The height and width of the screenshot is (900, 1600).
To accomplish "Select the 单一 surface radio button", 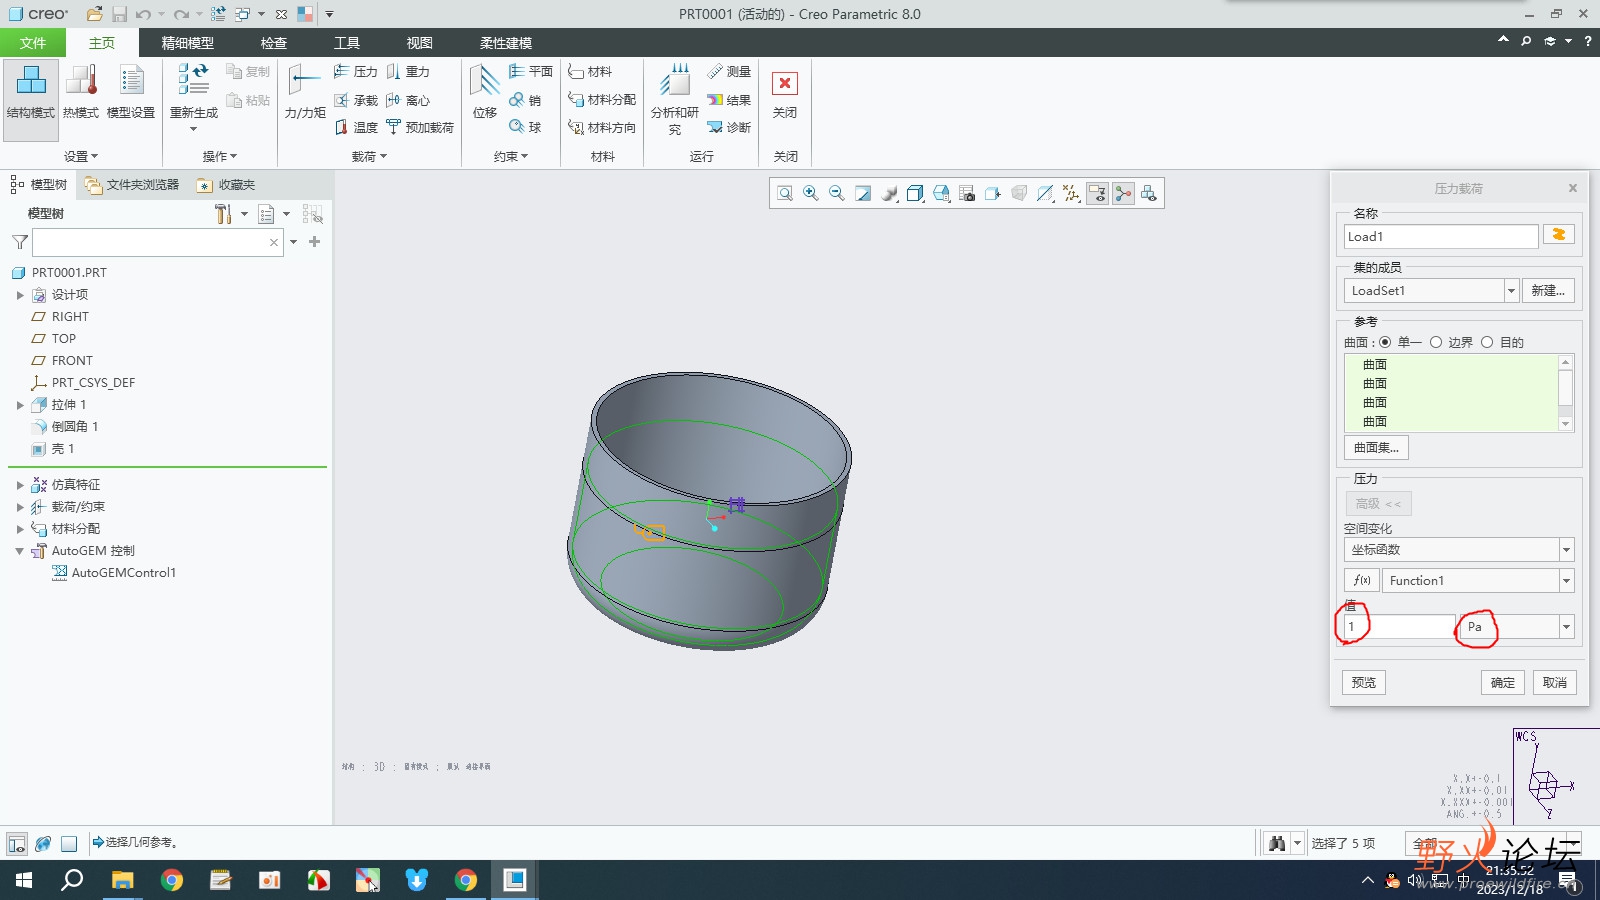I will [x=1385, y=342].
